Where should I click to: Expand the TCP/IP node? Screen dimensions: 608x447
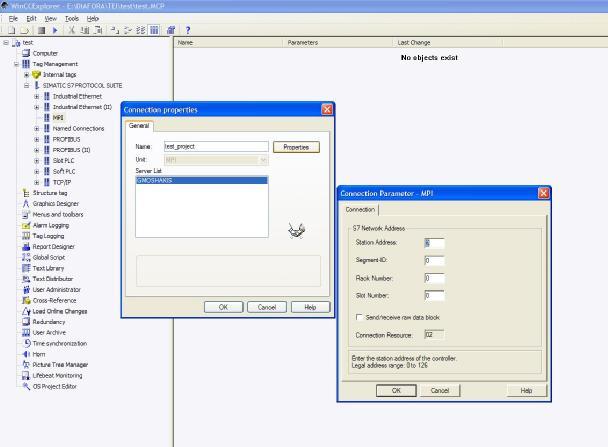(37, 182)
